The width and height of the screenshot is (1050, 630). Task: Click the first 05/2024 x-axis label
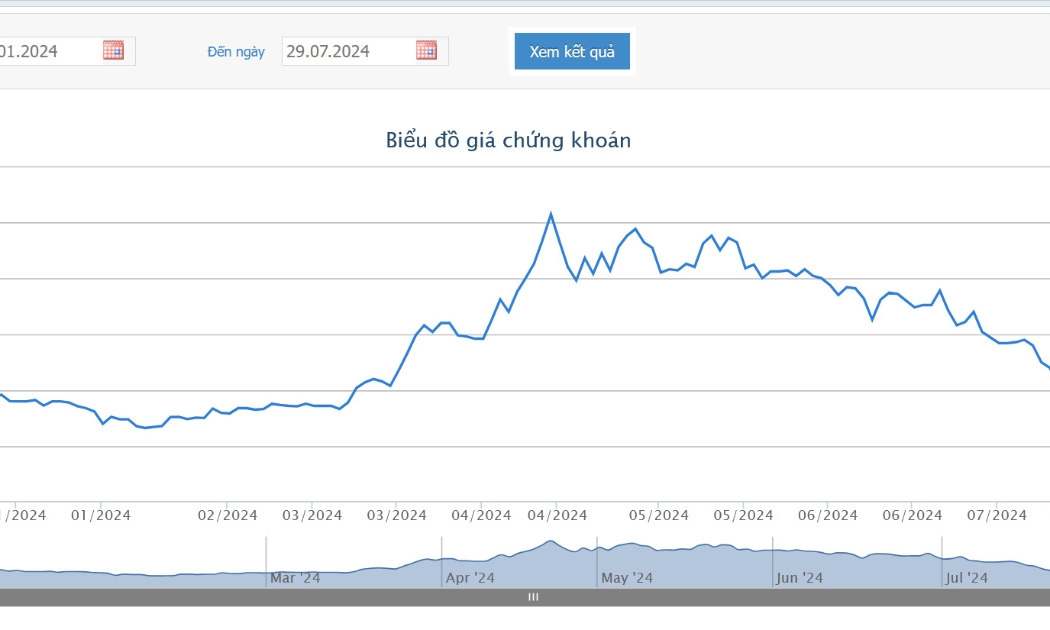click(x=658, y=516)
